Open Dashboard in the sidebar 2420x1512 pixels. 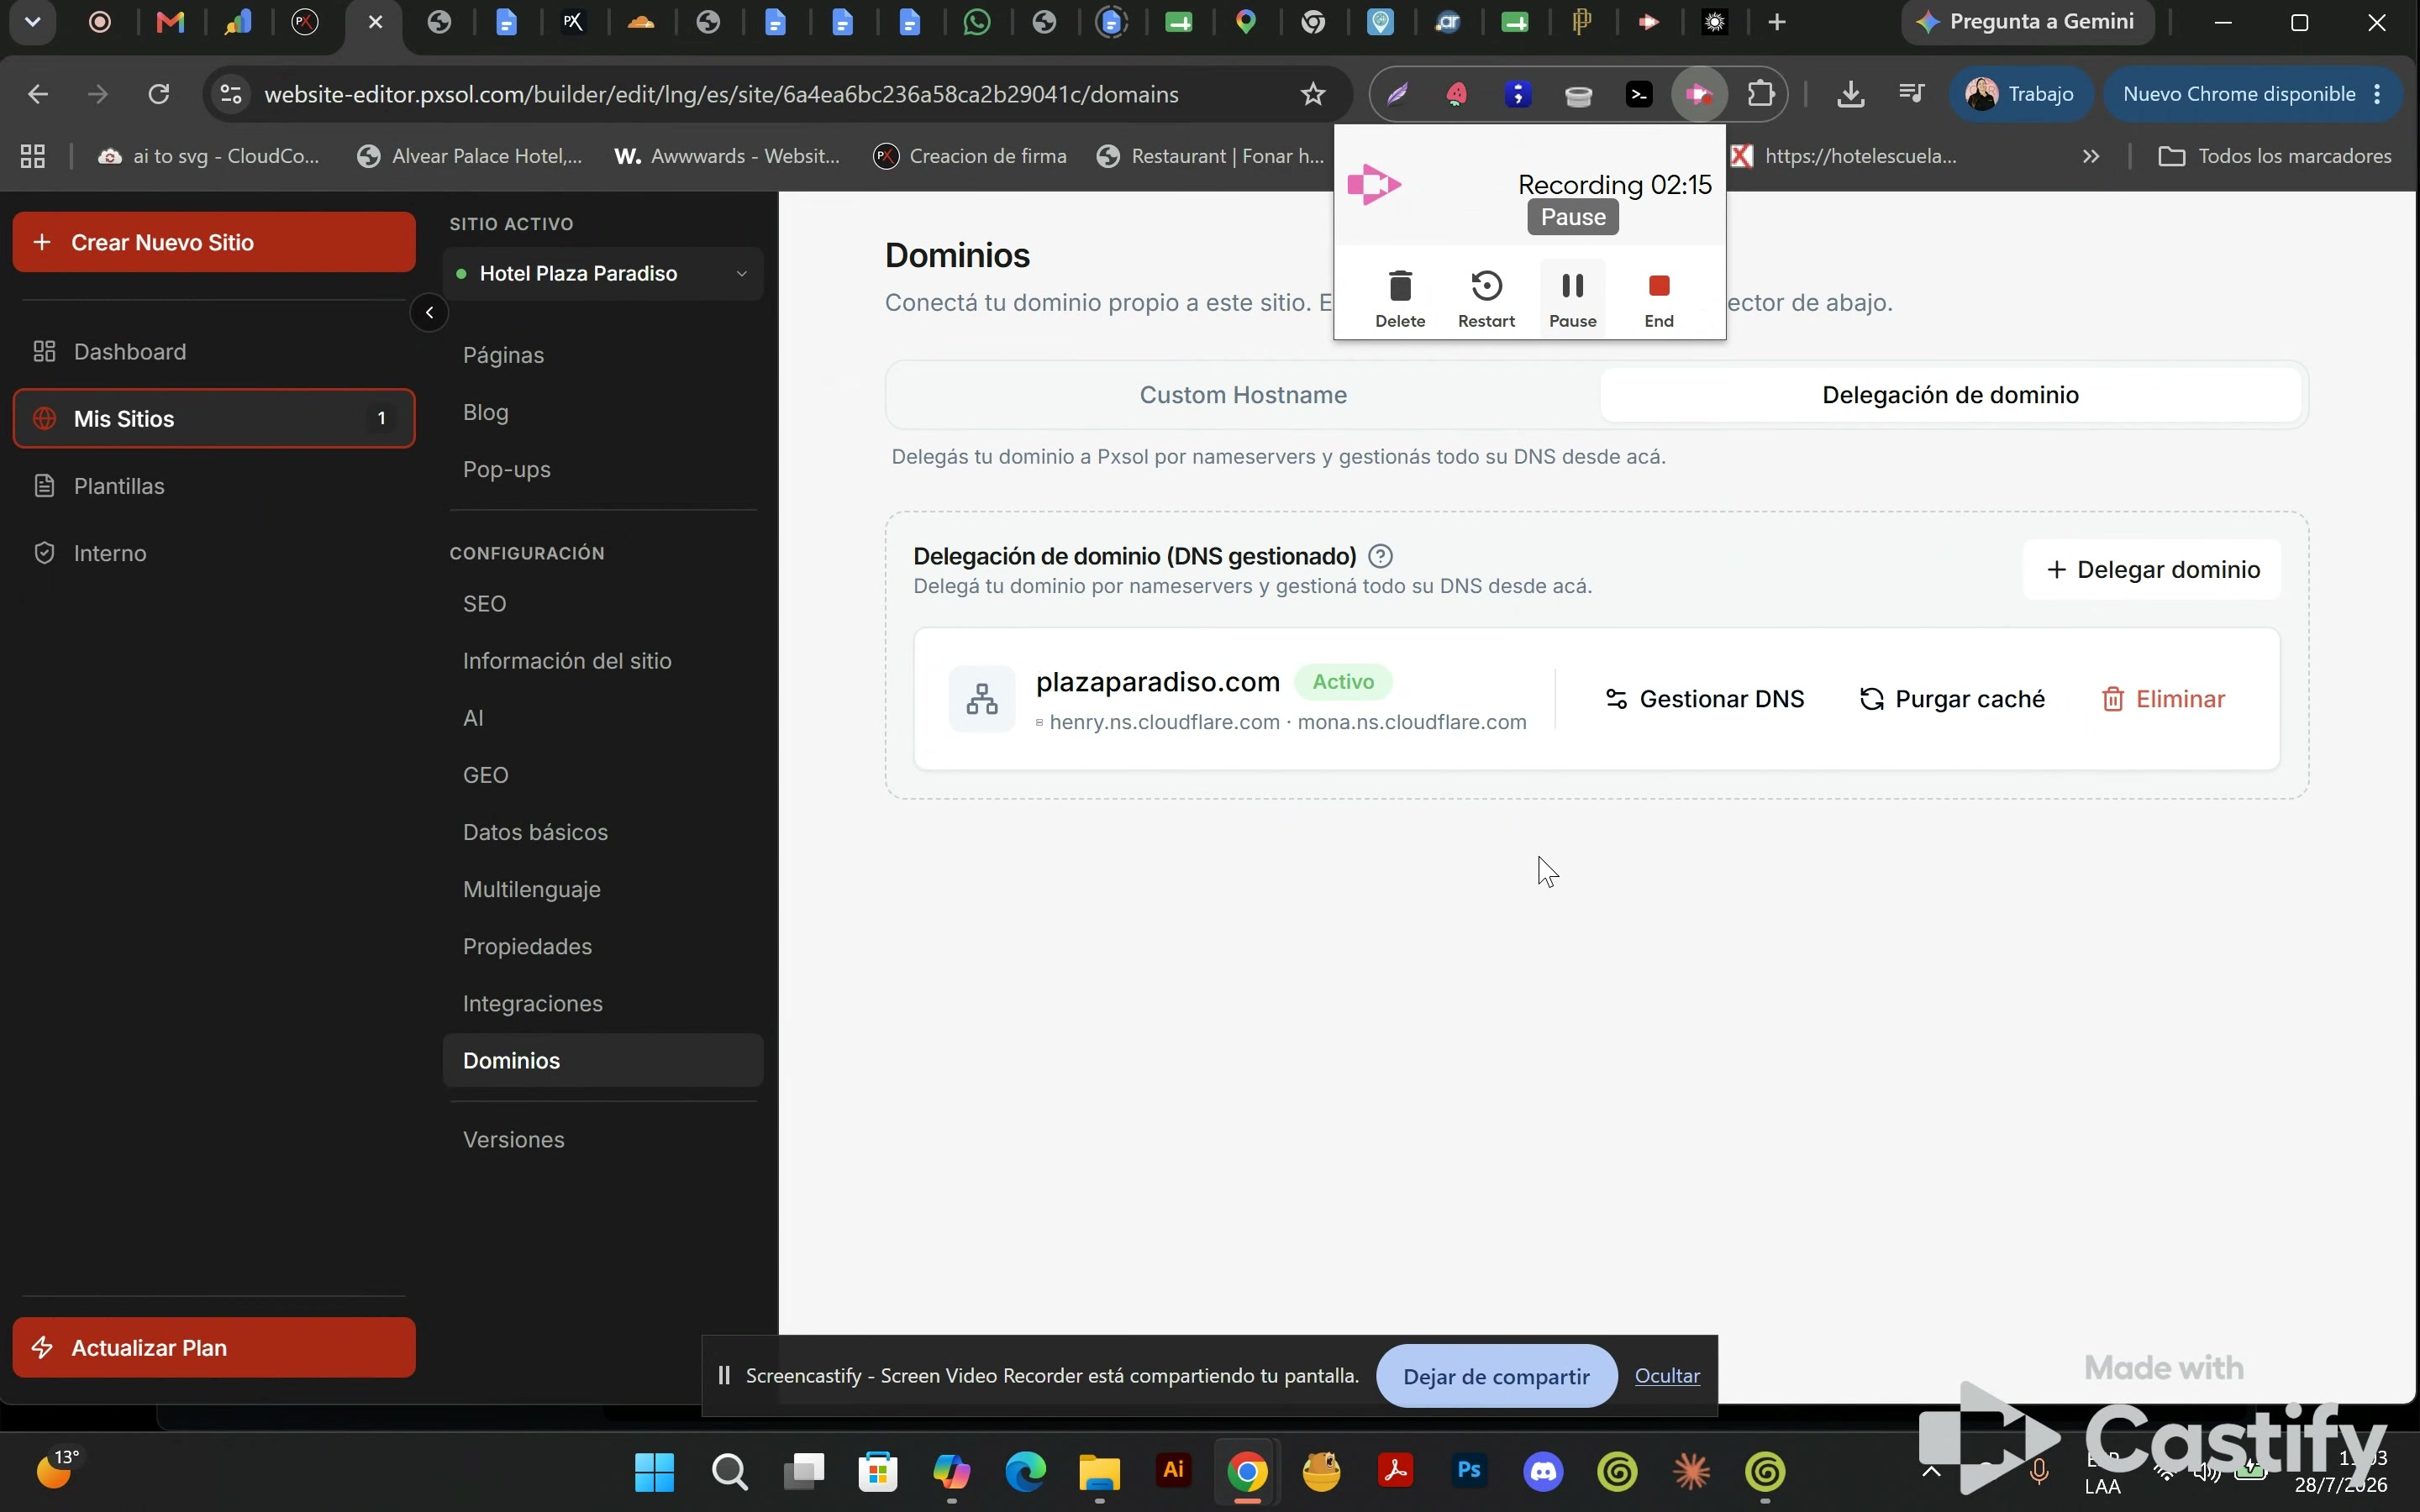(x=214, y=352)
